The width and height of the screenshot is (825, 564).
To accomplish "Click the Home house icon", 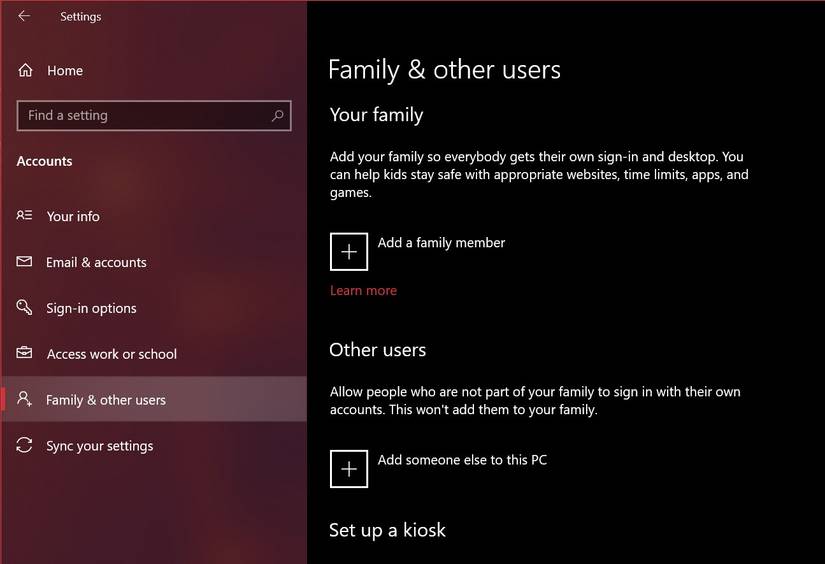I will tap(25, 71).
